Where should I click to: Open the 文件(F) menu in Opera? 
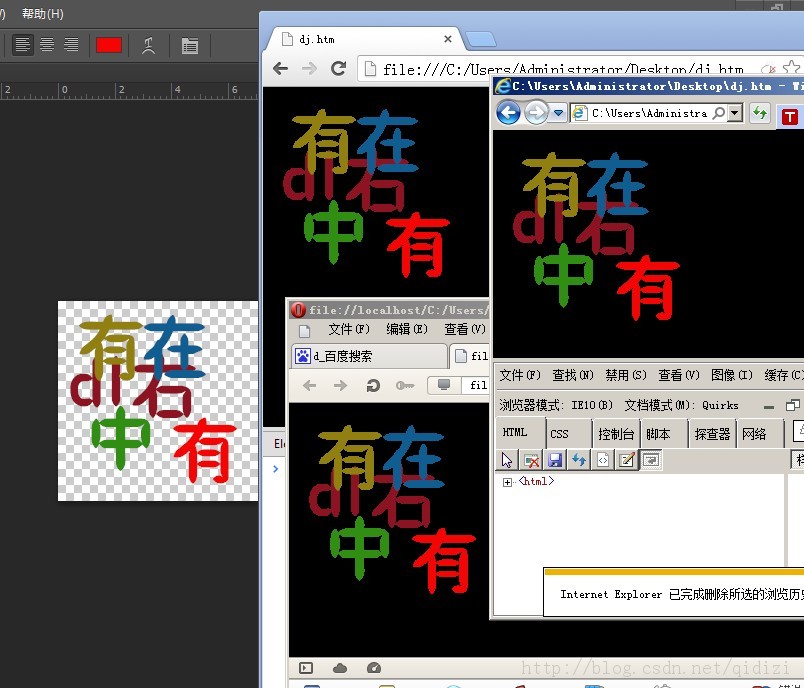point(349,329)
